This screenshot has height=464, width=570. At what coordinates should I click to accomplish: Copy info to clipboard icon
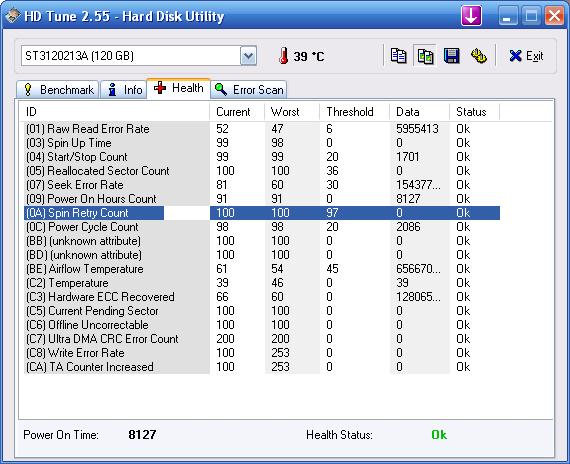(398, 56)
